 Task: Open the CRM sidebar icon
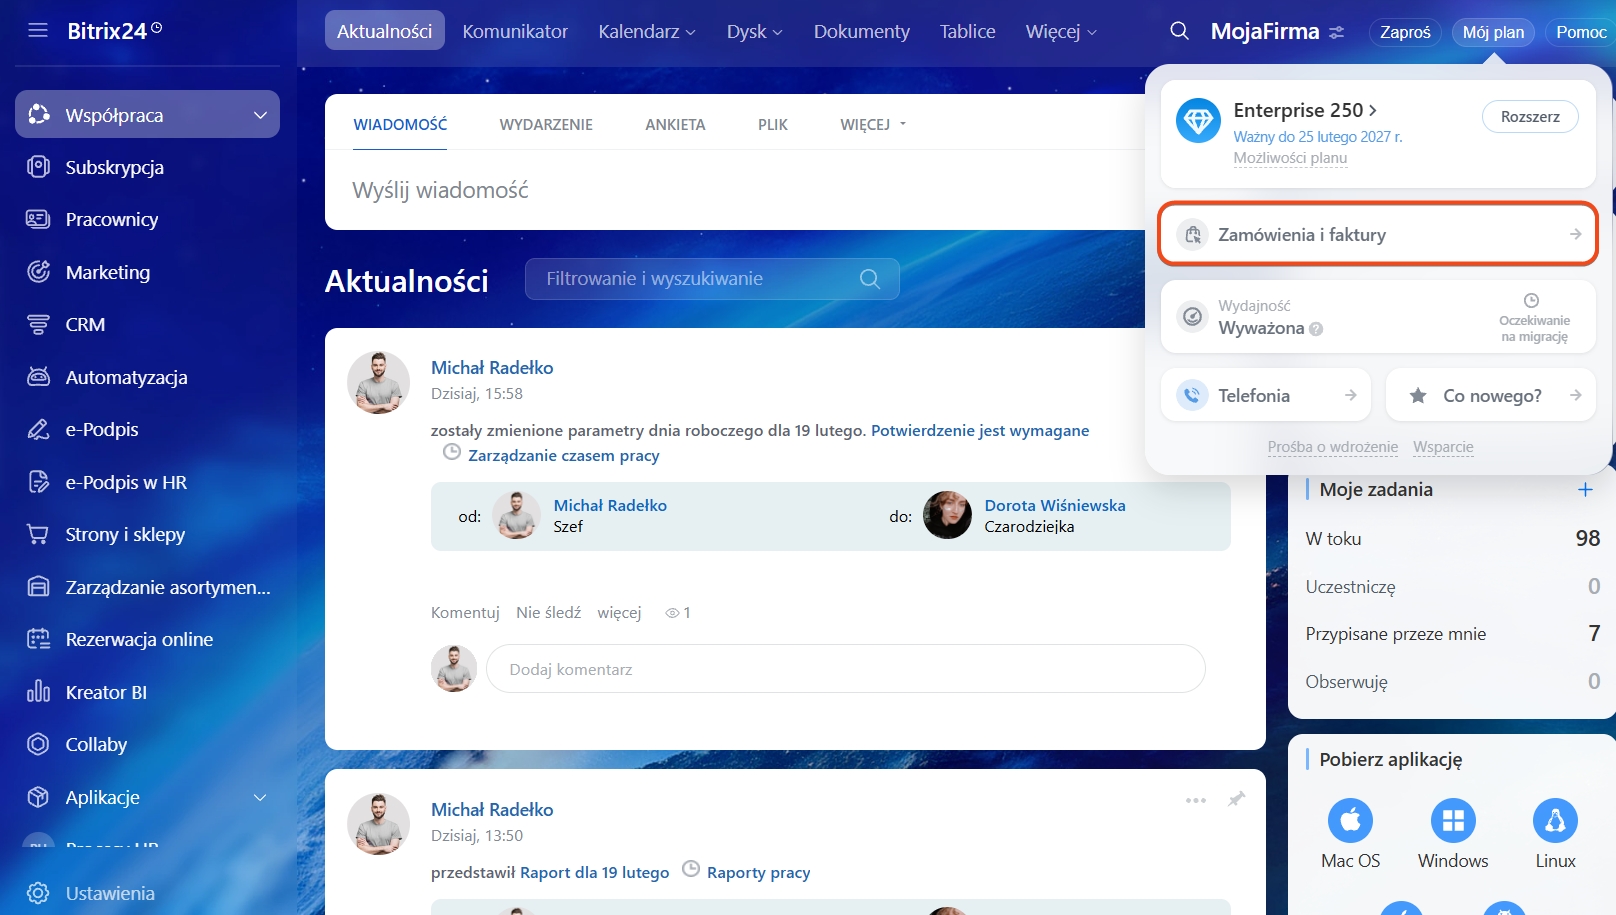click(x=38, y=324)
